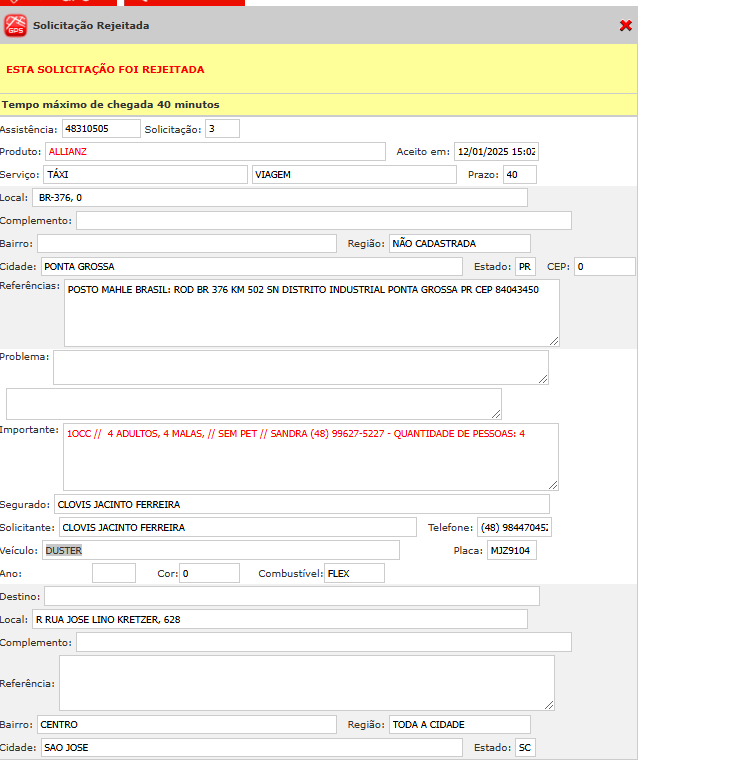Click the Placa field MJZ9104
742x780 pixels.
coord(512,550)
